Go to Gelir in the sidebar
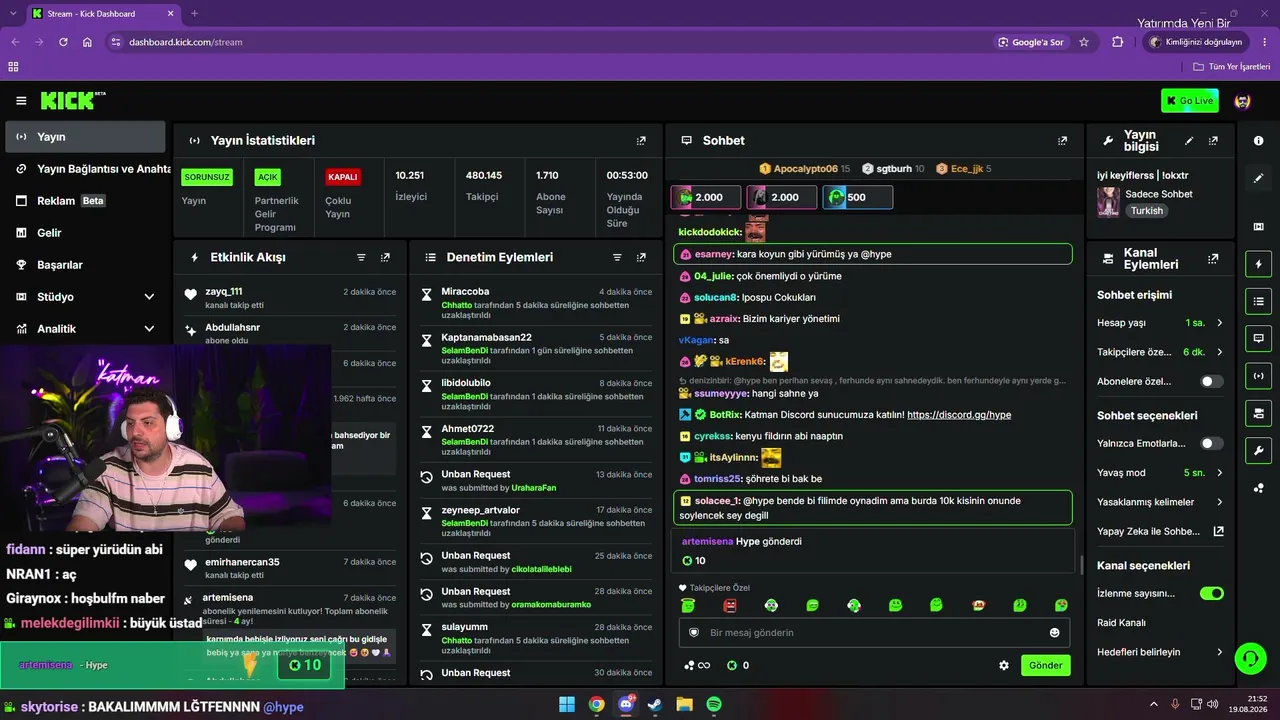This screenshot has width=1280, height=720. click(x=85, y=233)
